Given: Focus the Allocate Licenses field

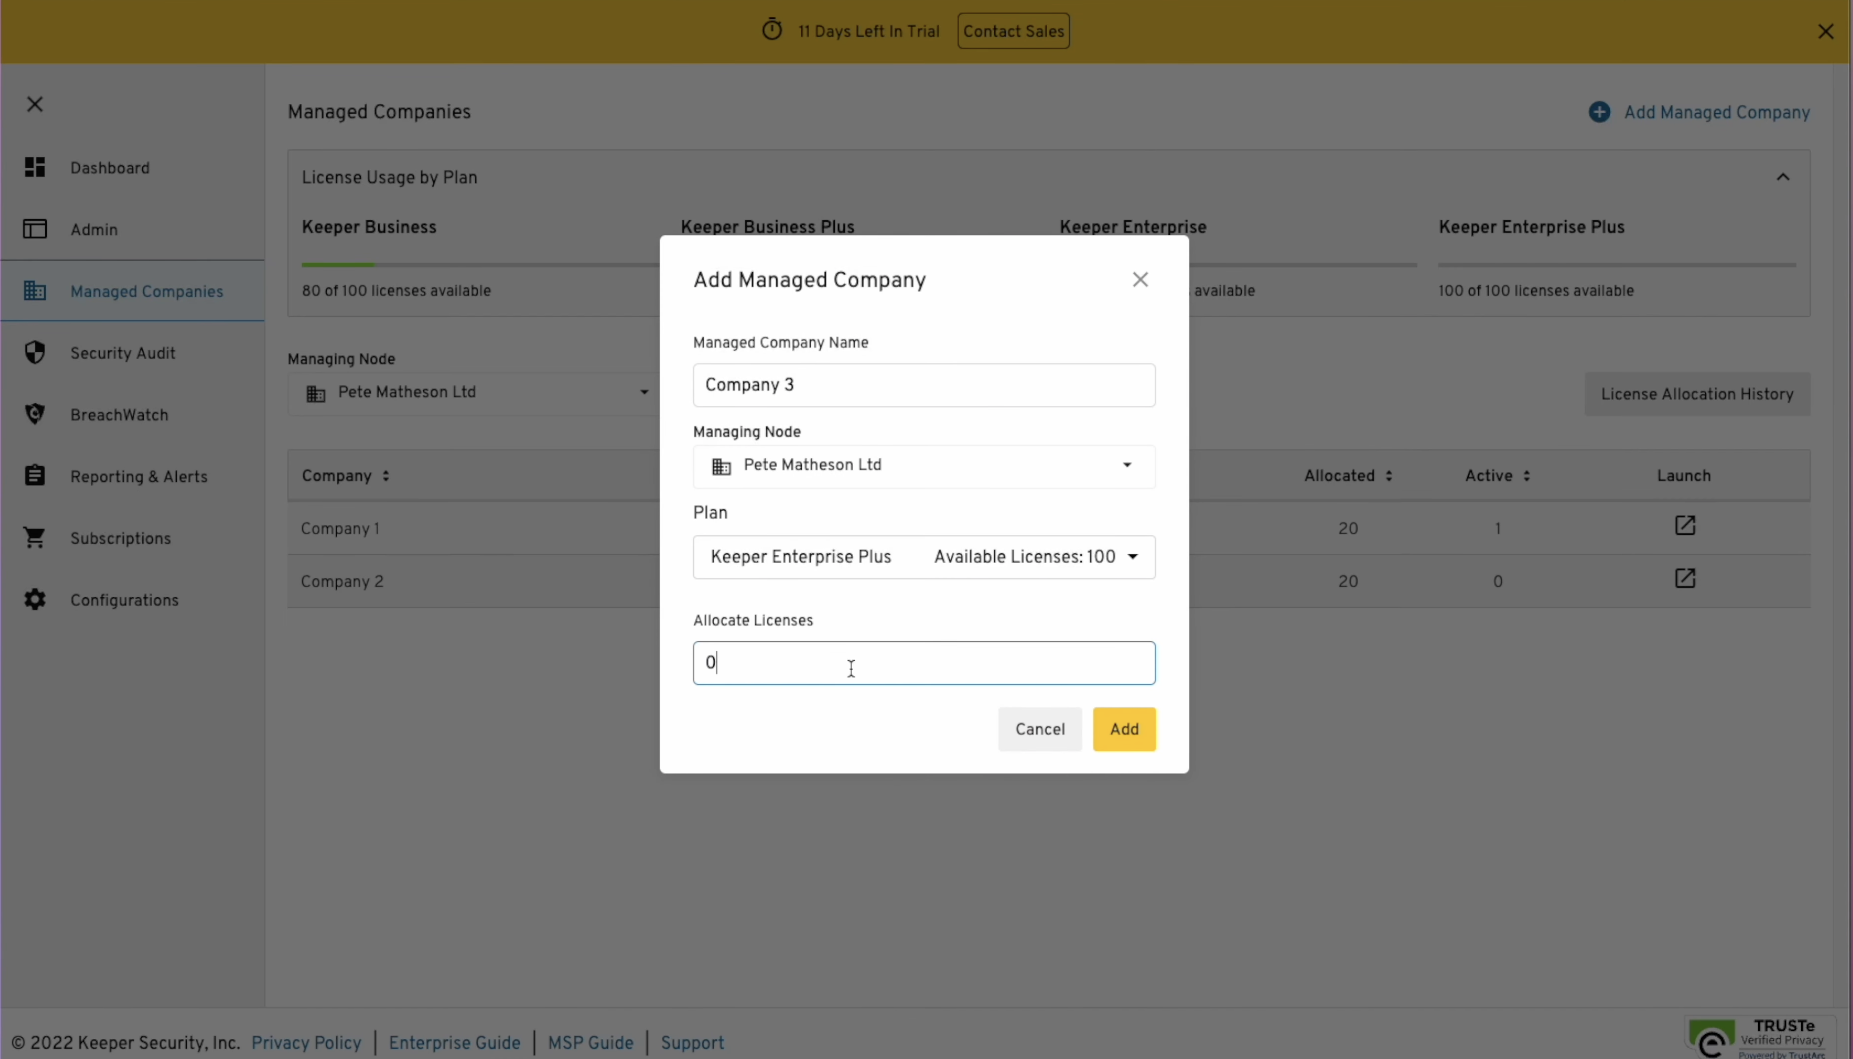Looking at the screenshot, I should coord(924,663).
